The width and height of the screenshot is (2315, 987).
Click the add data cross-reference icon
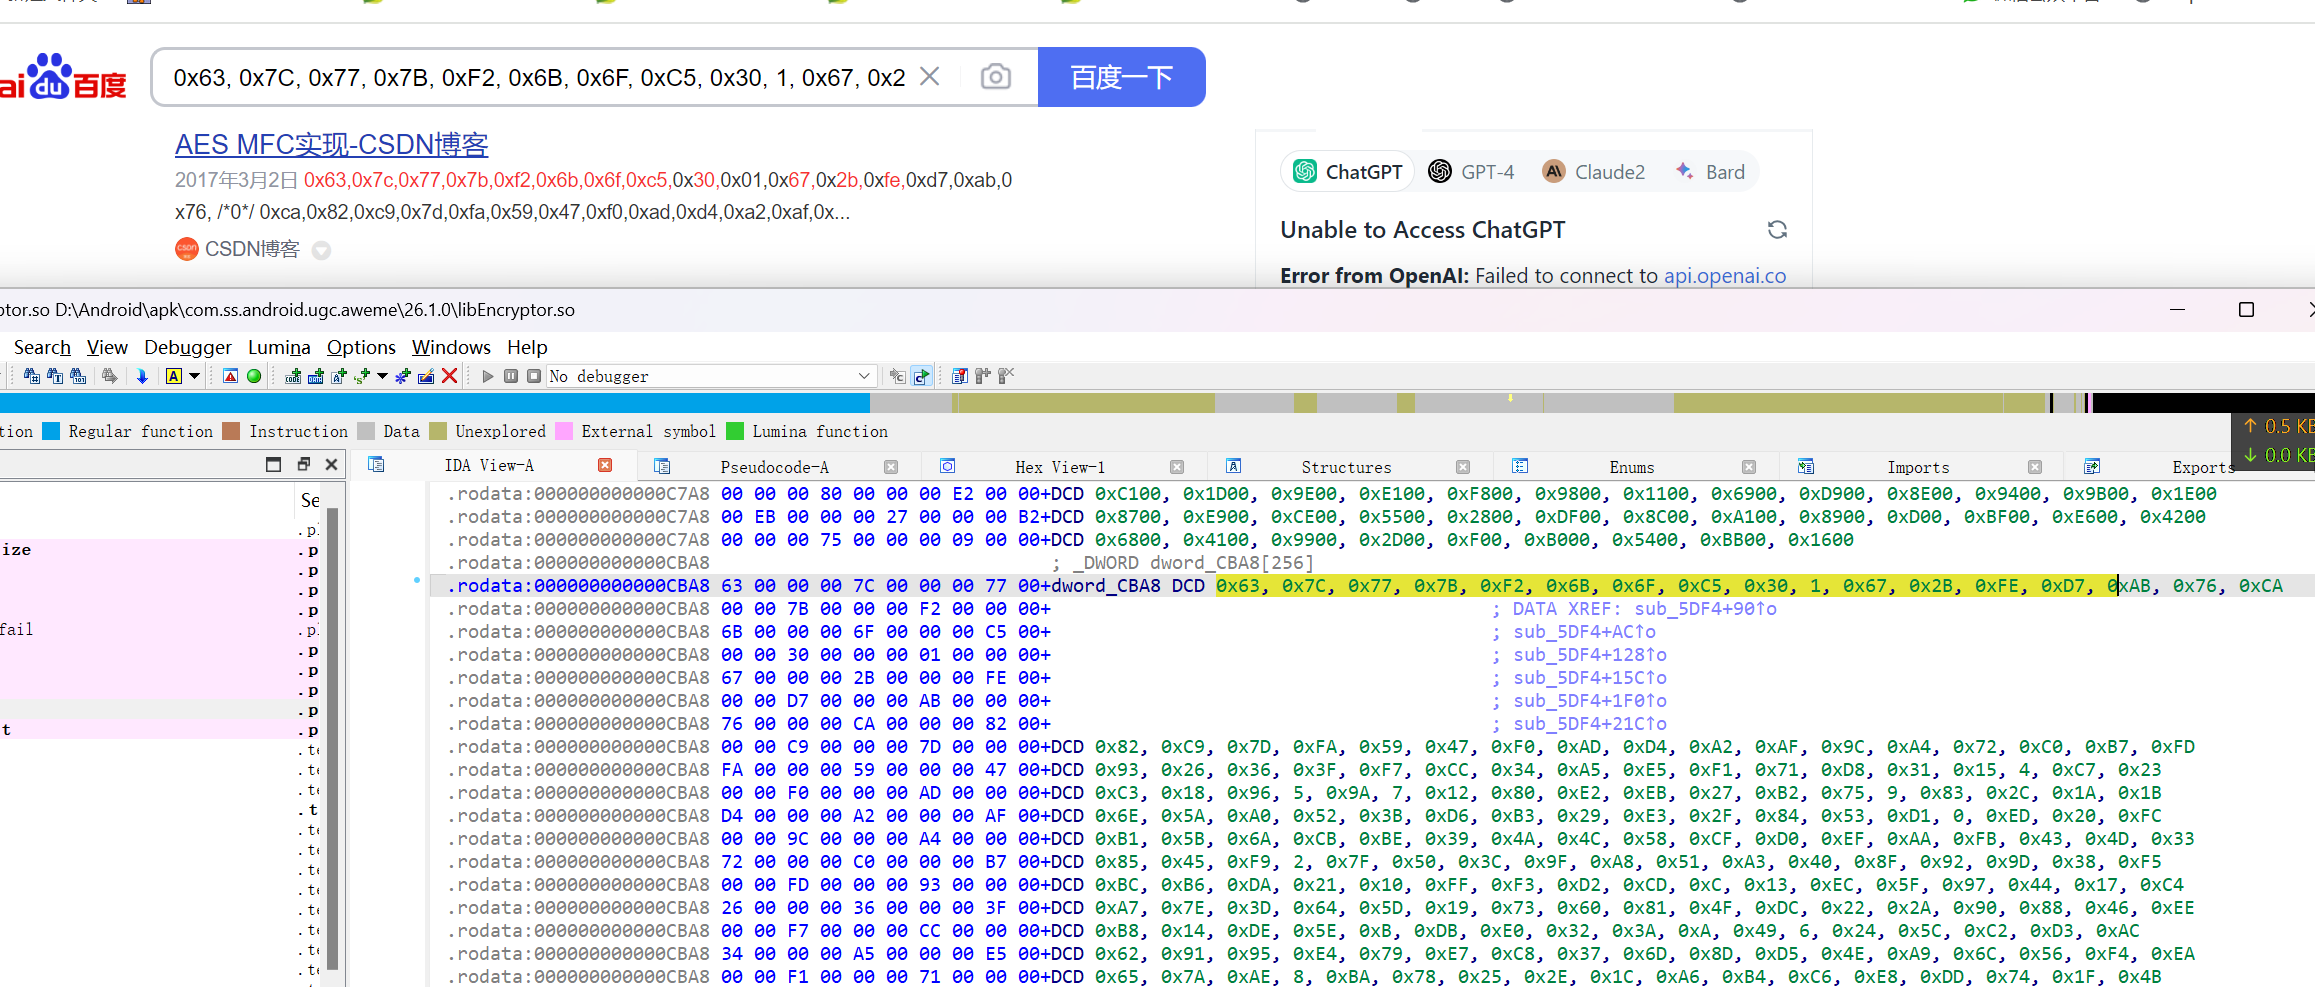pos(316,376)
